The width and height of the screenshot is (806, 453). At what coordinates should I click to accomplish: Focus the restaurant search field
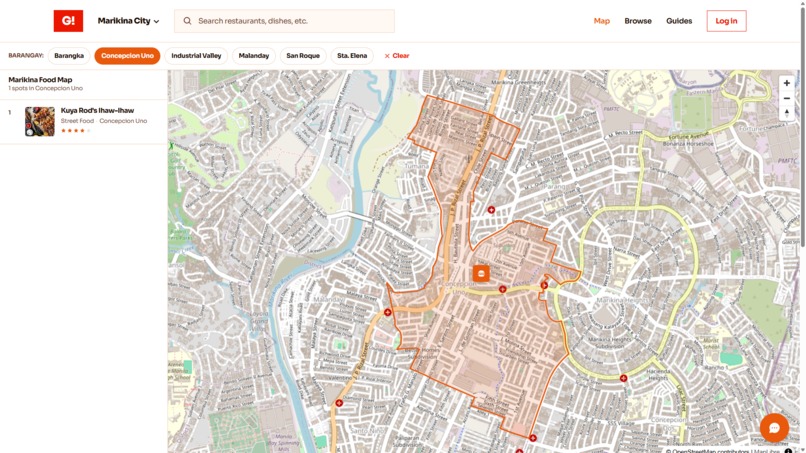pyautogui.click(x=284, y=21)
